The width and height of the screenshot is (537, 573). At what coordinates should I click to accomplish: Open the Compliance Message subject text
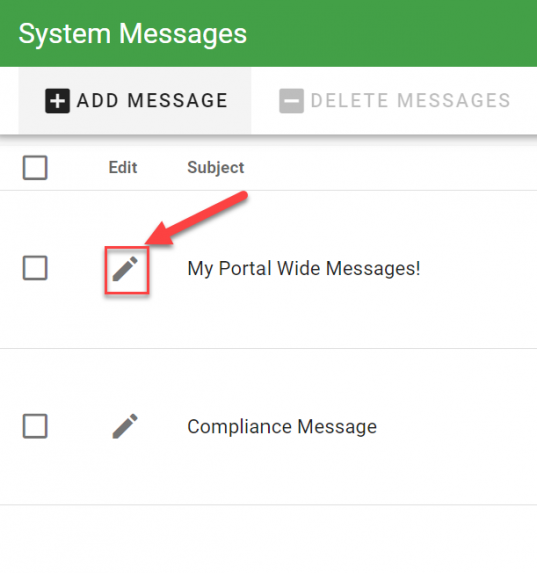(282, 426)
